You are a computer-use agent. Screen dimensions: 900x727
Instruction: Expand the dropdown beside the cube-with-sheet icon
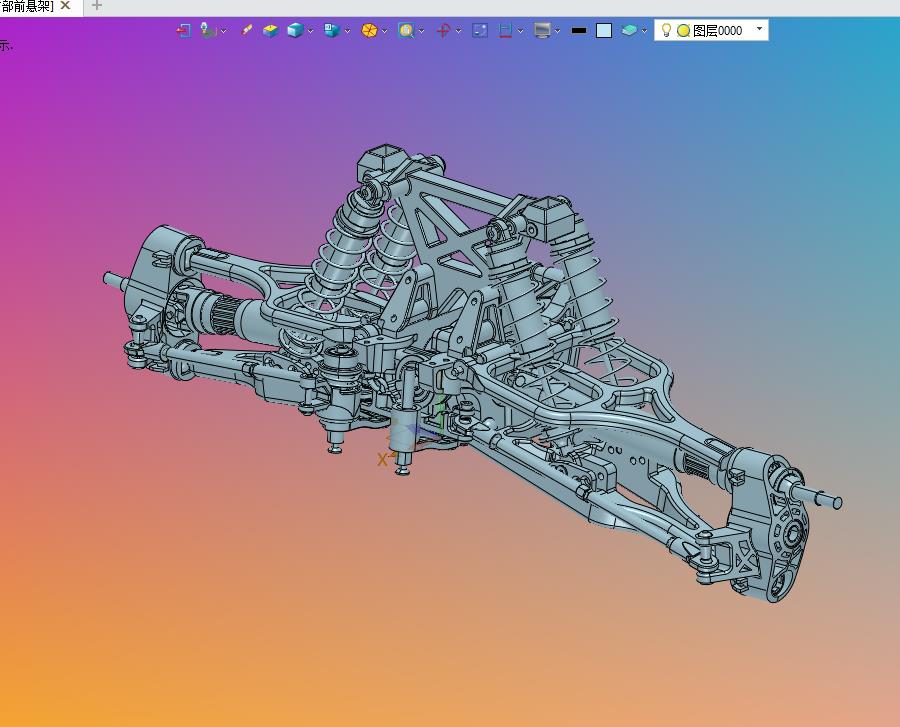(347, 31)
